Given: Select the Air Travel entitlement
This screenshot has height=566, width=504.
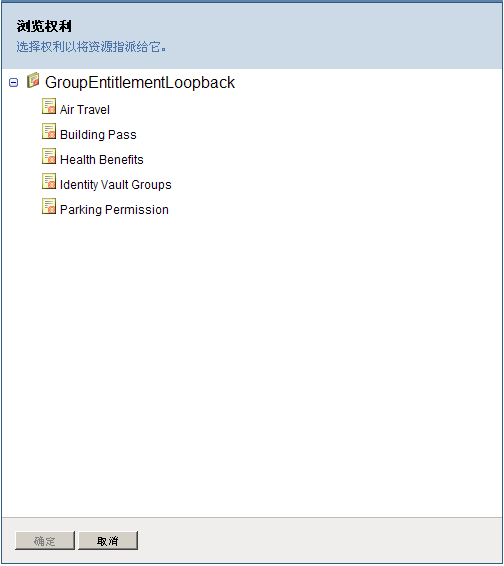Looking at the screenshot, I should pyautogui.click(x=85, y=109).
